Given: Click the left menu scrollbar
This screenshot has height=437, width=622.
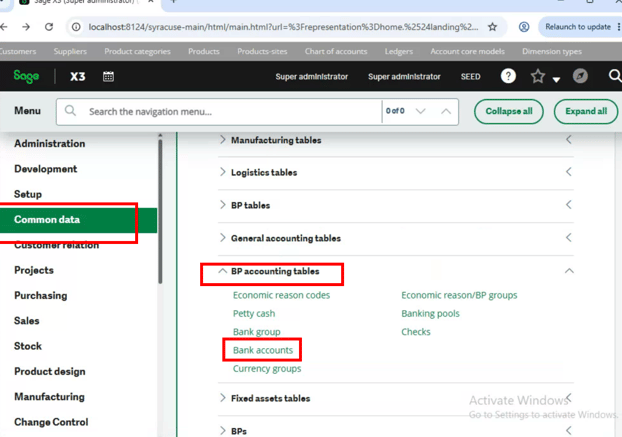Looking at the screenshot, I should [160, 210].
